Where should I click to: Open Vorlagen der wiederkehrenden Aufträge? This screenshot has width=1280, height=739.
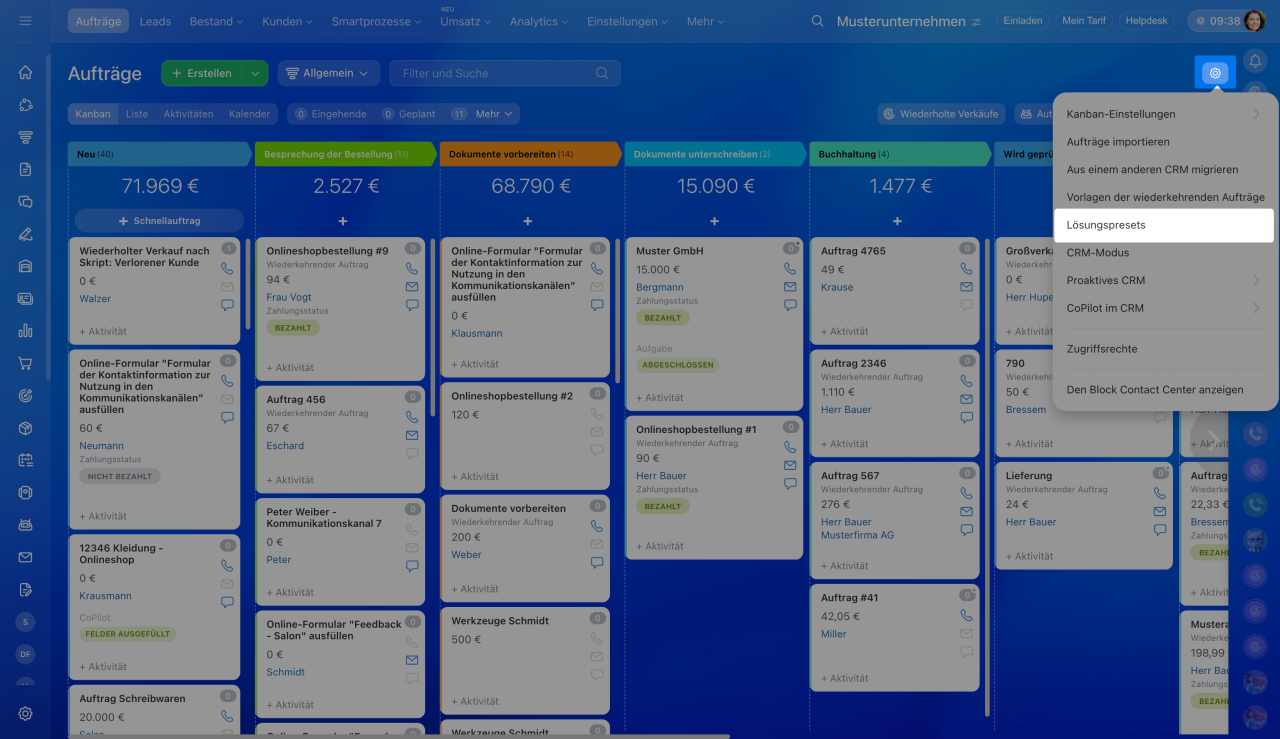(1165, 197)
